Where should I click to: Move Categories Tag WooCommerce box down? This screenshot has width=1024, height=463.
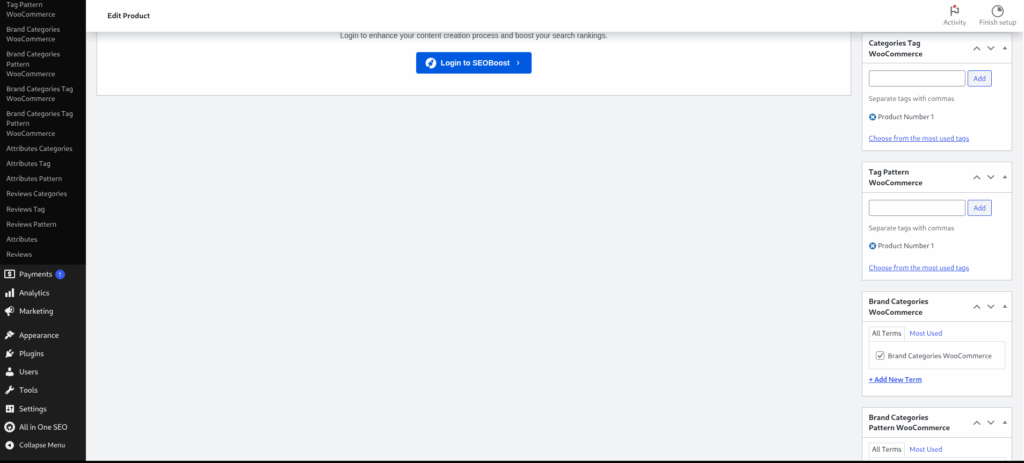[x=991, y=48]
